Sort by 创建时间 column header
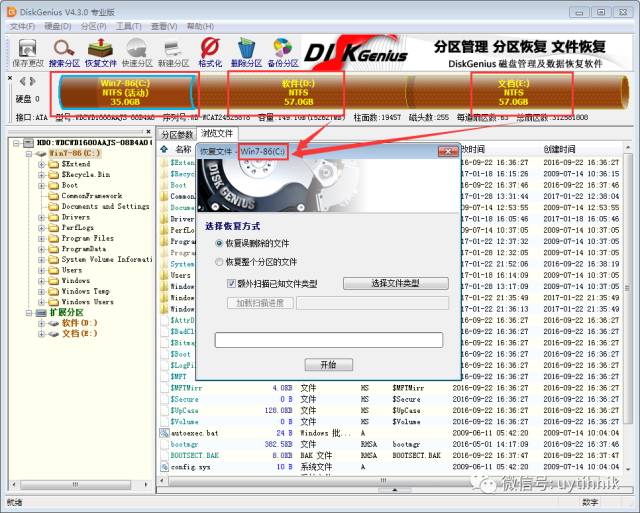This screenshot has width=640, height=513. (559, 149)
